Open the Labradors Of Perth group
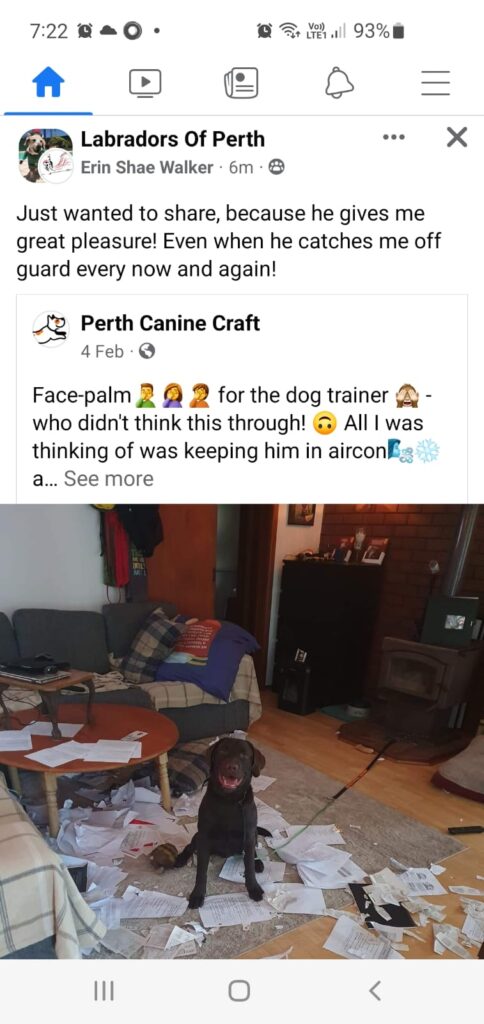Screen dimensions: 484x1024 coord(173,138)
